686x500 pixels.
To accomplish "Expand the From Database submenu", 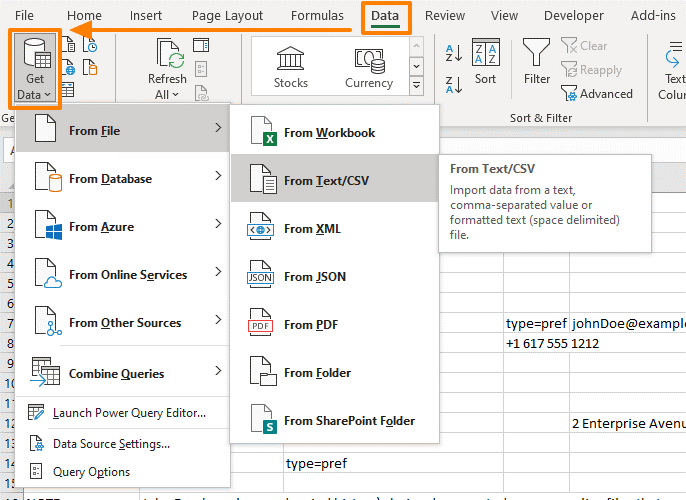I will [122, 178].
